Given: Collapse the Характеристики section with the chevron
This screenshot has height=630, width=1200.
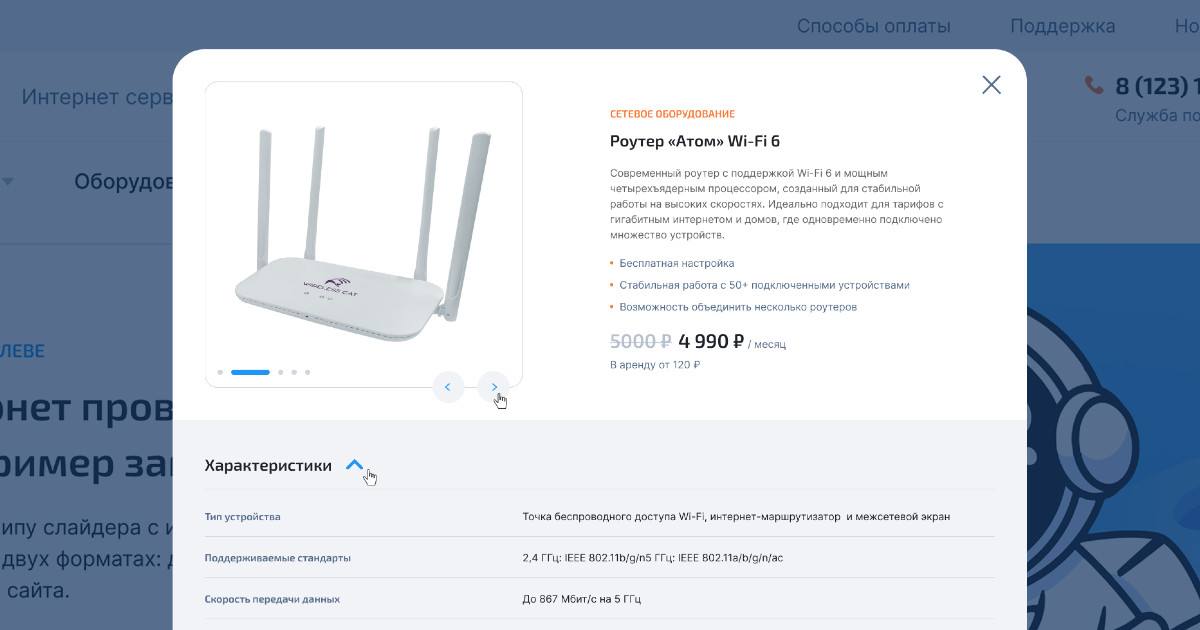Looking at the screenshot, I should click(x=354, y=465).
